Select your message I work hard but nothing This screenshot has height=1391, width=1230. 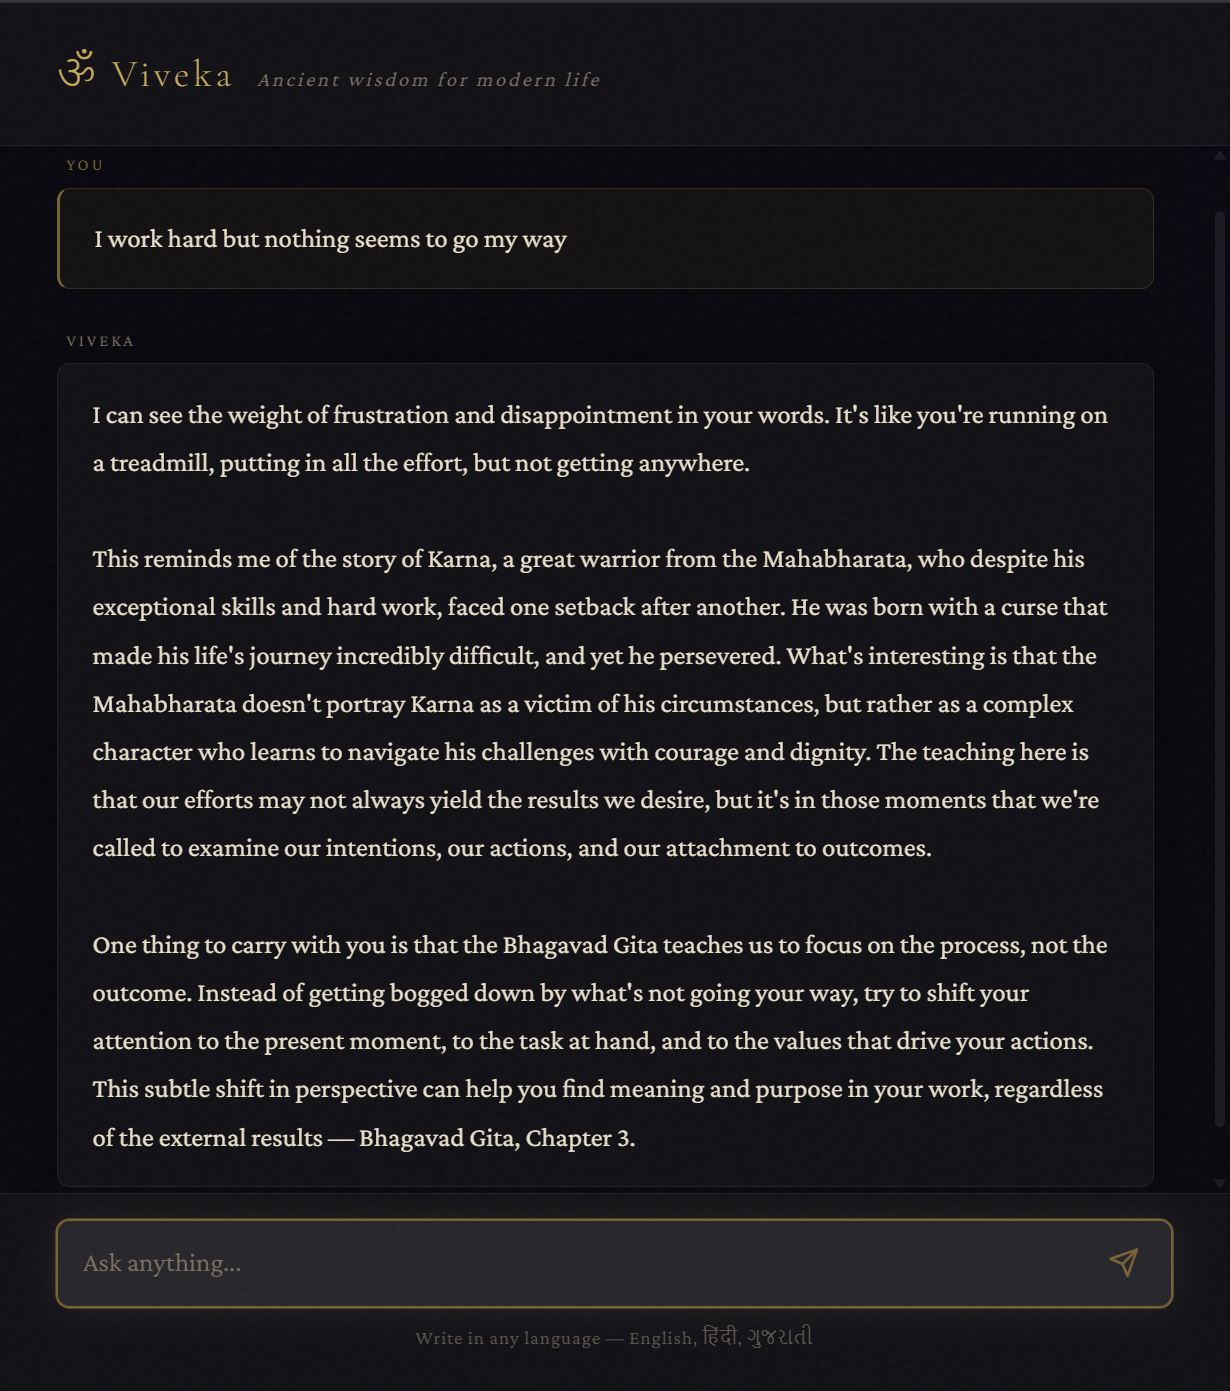pyautogui.click(x=330, y=239)
